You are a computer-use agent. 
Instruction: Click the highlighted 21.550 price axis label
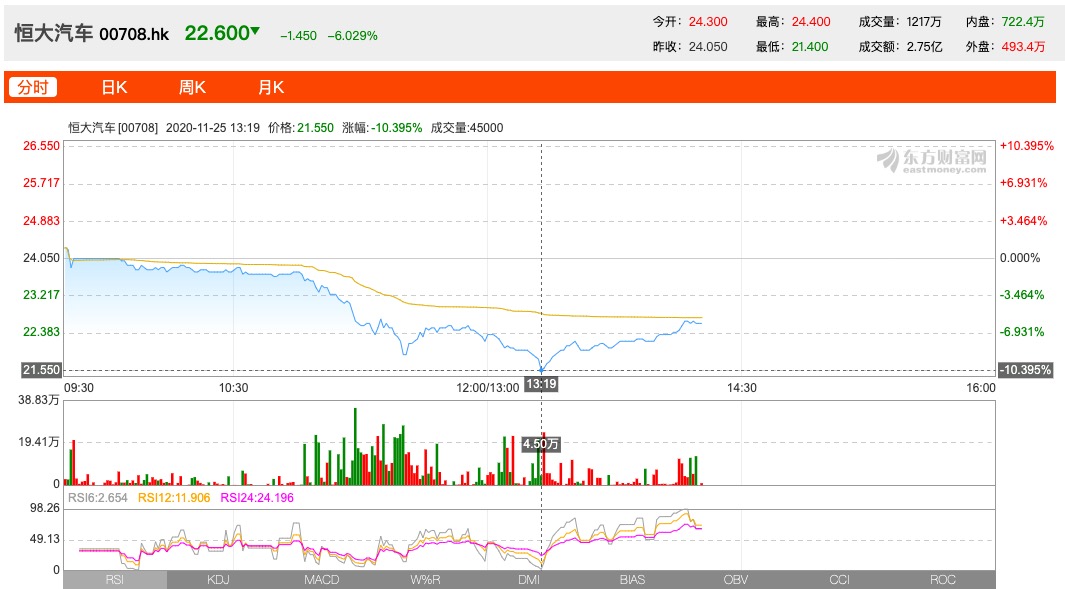point(41,370)
